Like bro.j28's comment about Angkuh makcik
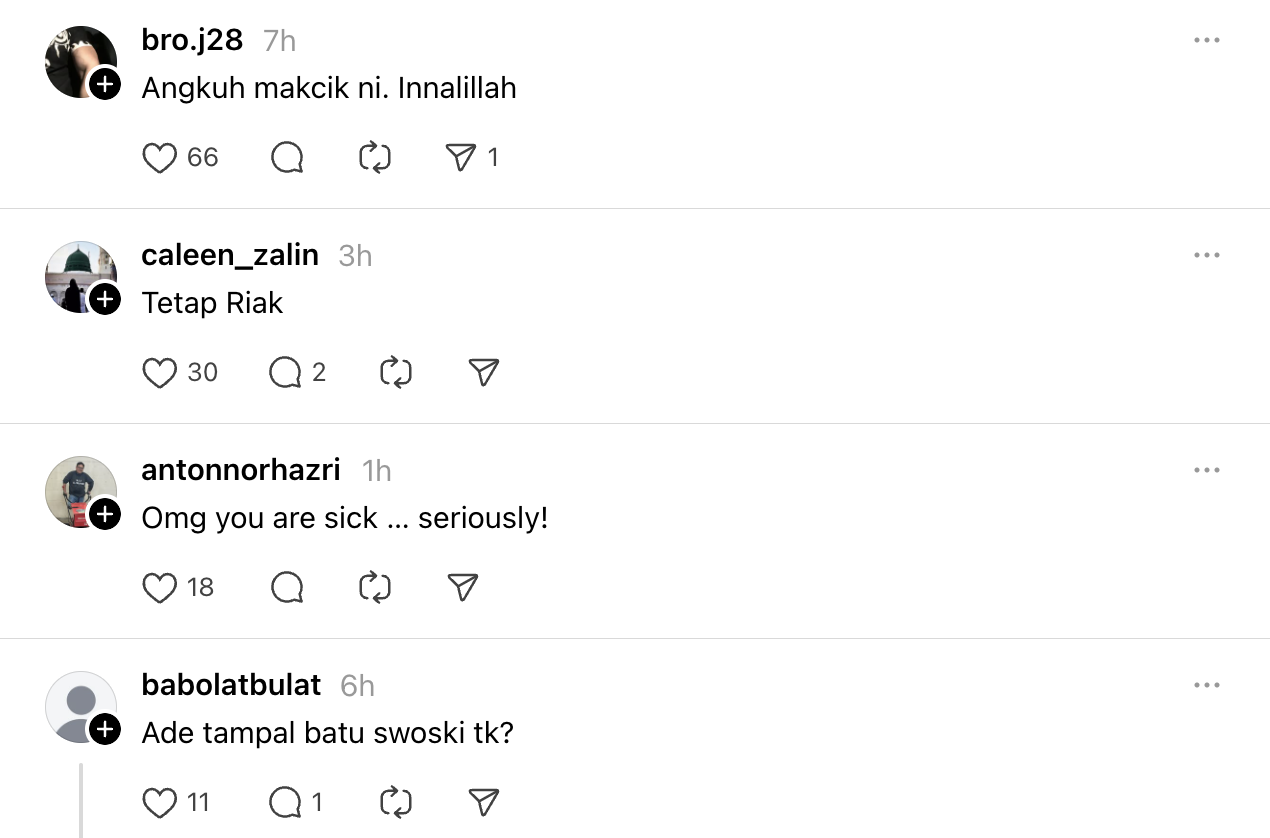The width and height of the screenshot is (1270, 838). (x=160, y=157)
